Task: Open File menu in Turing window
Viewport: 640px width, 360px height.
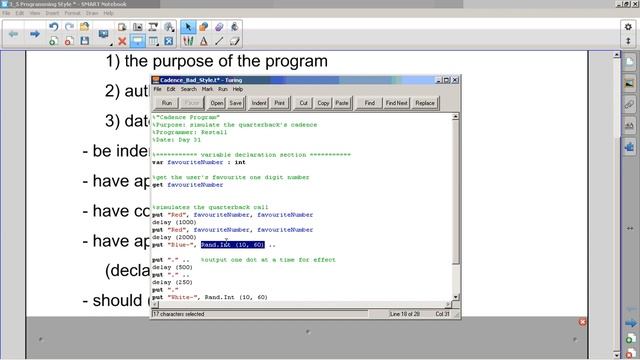Action: click(x=157, y=89)
